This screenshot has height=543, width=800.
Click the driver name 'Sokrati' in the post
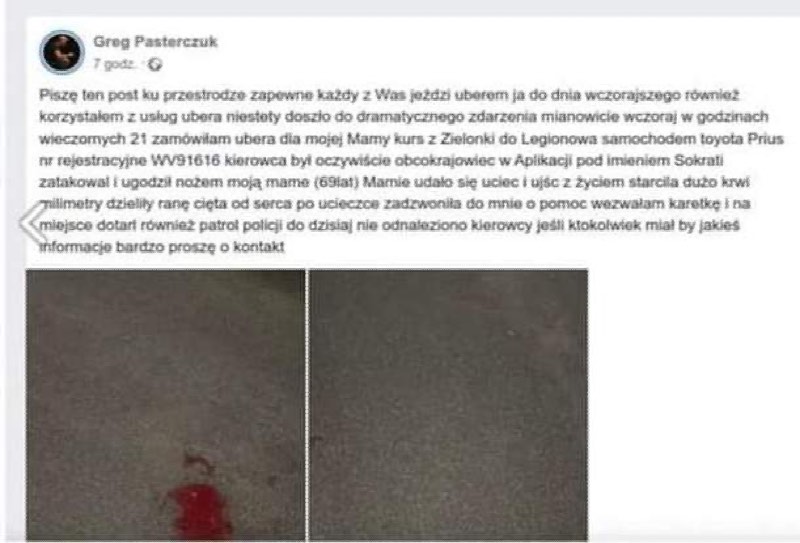click(699, 161)
